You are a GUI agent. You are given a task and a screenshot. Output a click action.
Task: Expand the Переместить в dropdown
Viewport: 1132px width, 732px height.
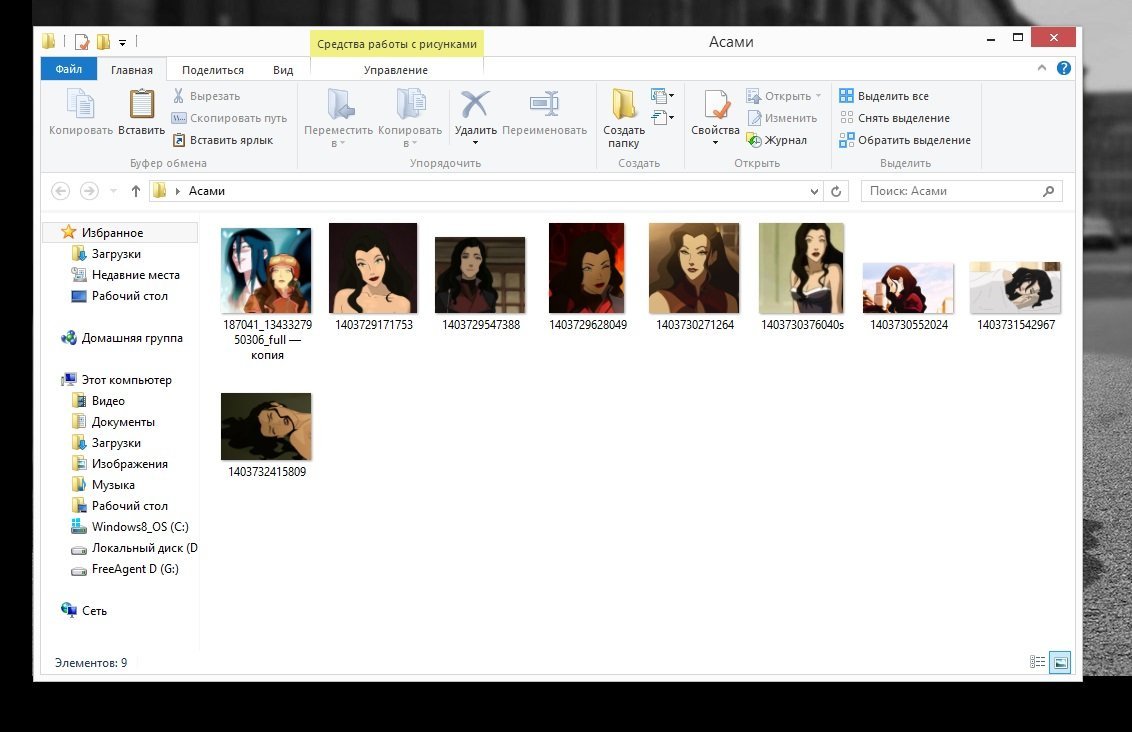tap(338, 143)
